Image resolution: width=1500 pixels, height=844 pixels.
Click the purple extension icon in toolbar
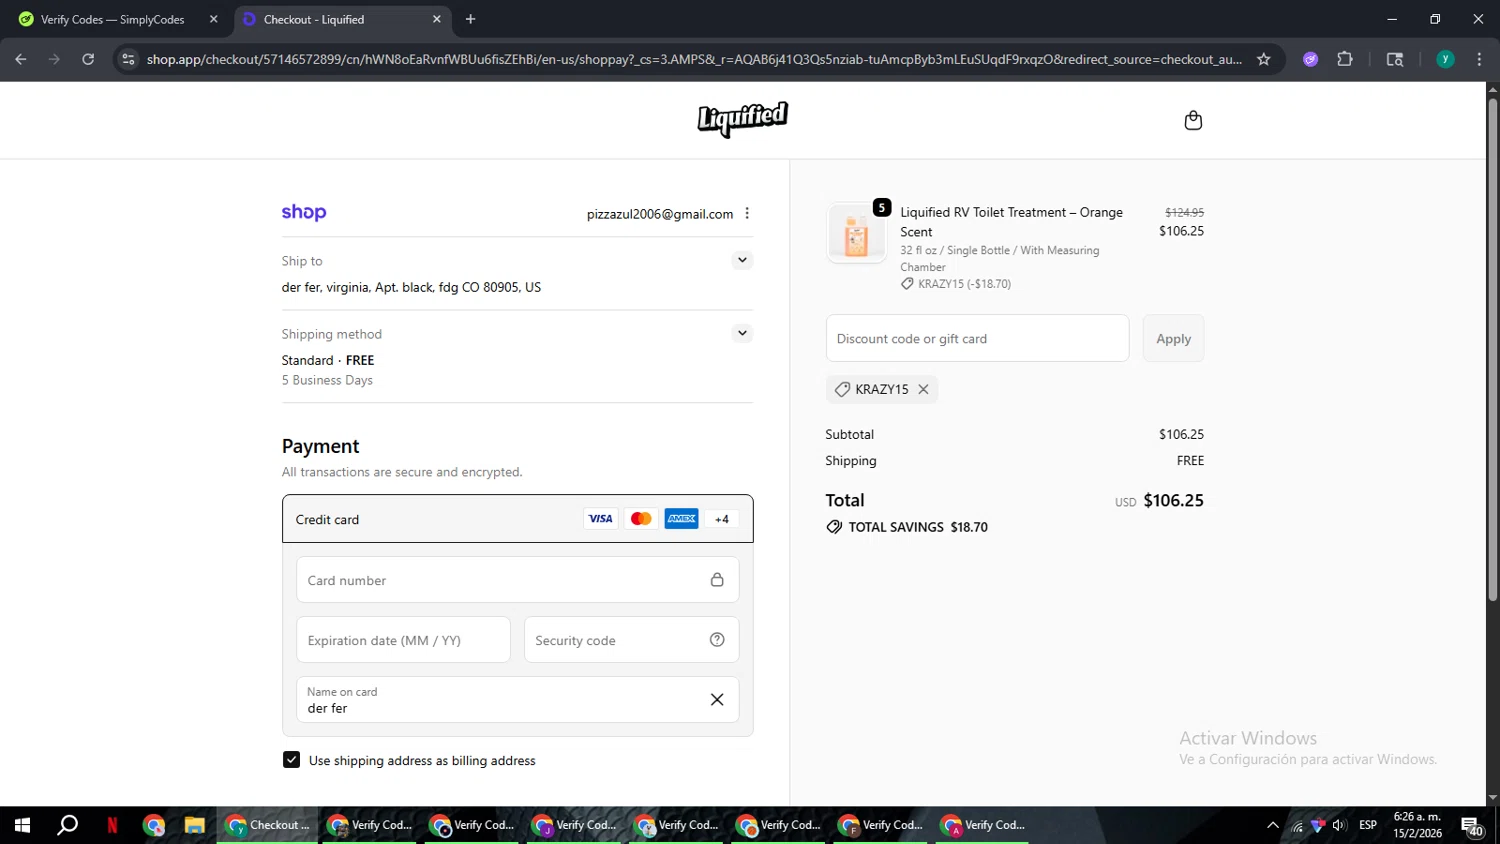click(1310, 59)
